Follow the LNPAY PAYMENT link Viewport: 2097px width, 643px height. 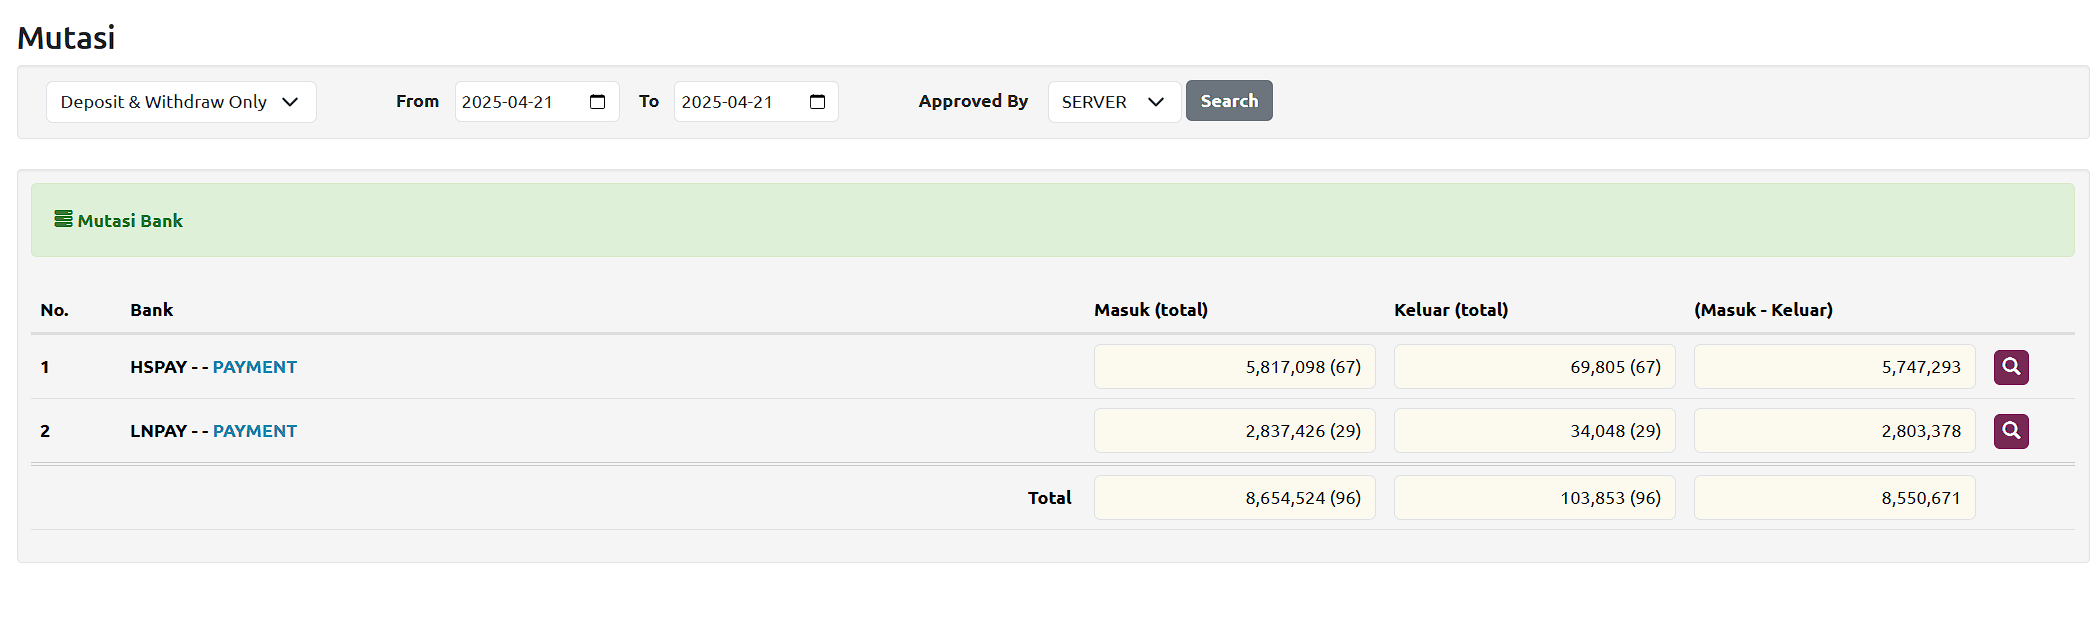[x=254, y=431]
